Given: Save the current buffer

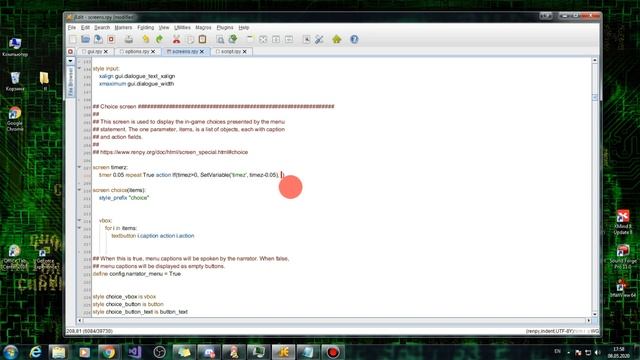Looking at the screenshot, I should click(x=98, y=39).
